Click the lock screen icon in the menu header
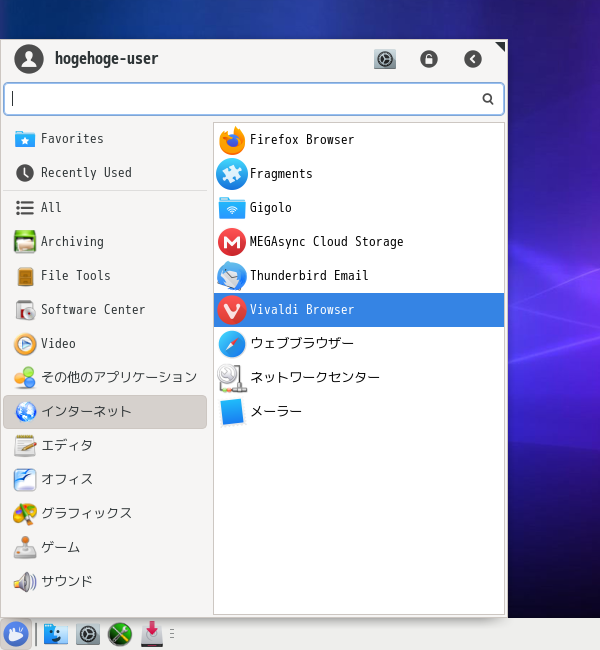This screenshot has height=650, width=600. click(429, 59)
